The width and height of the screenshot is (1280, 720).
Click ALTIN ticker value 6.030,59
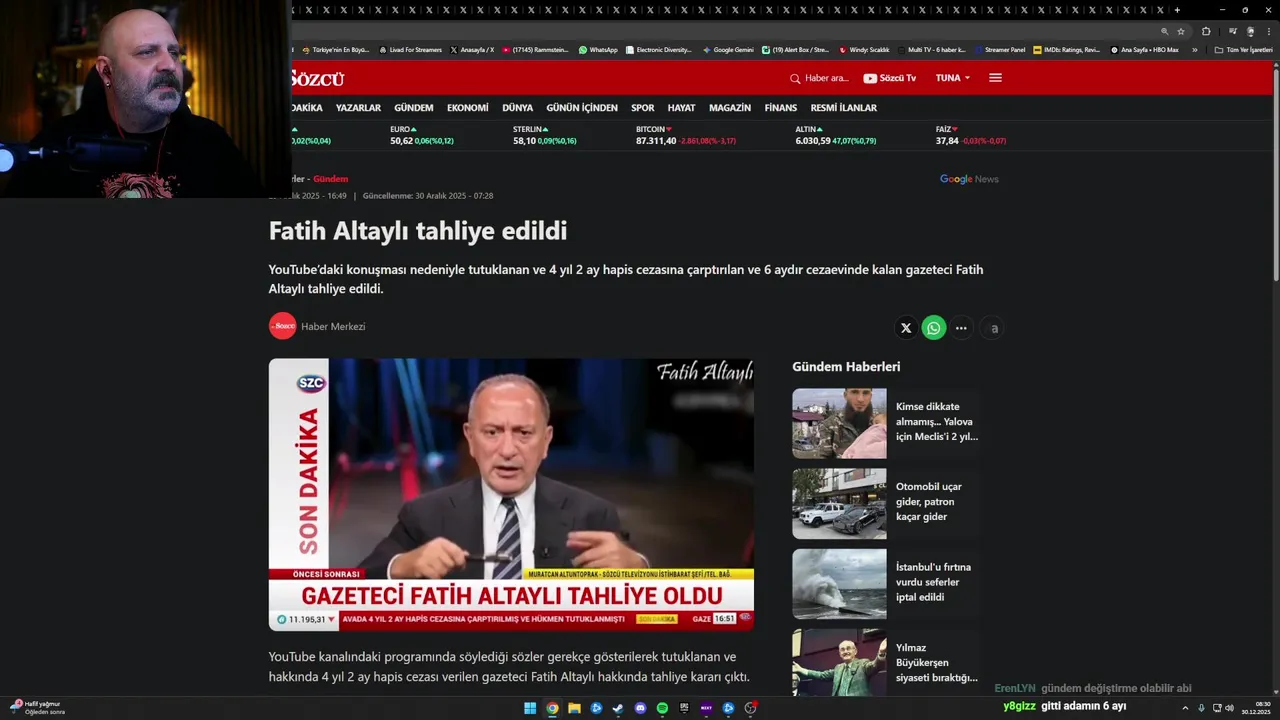tap(813, 141)
